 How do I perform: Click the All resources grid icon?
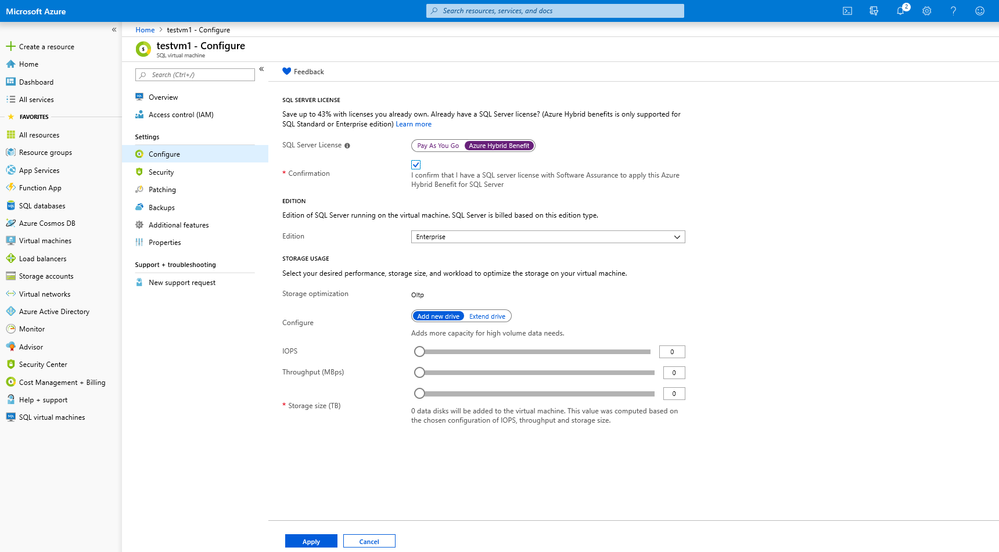(10, 135)
